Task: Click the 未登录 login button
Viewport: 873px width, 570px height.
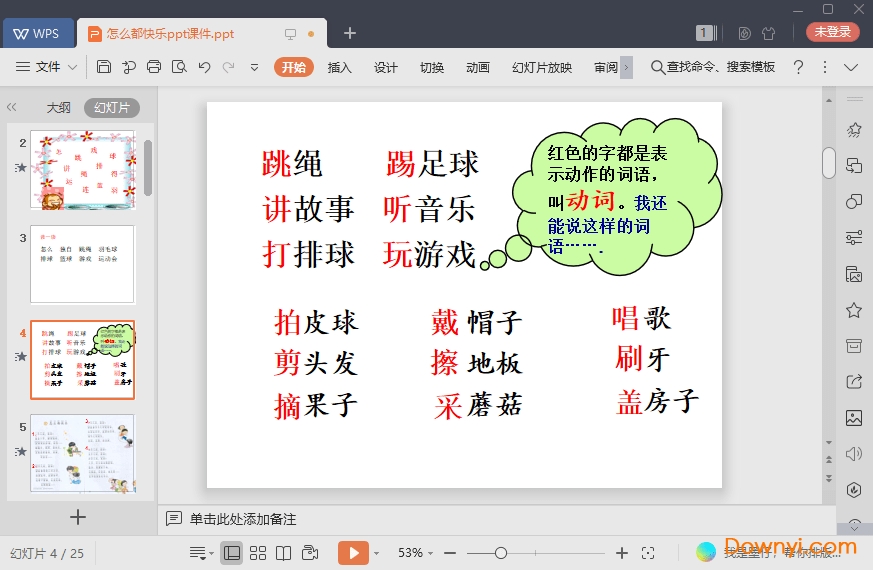Action: coord(832,32)
